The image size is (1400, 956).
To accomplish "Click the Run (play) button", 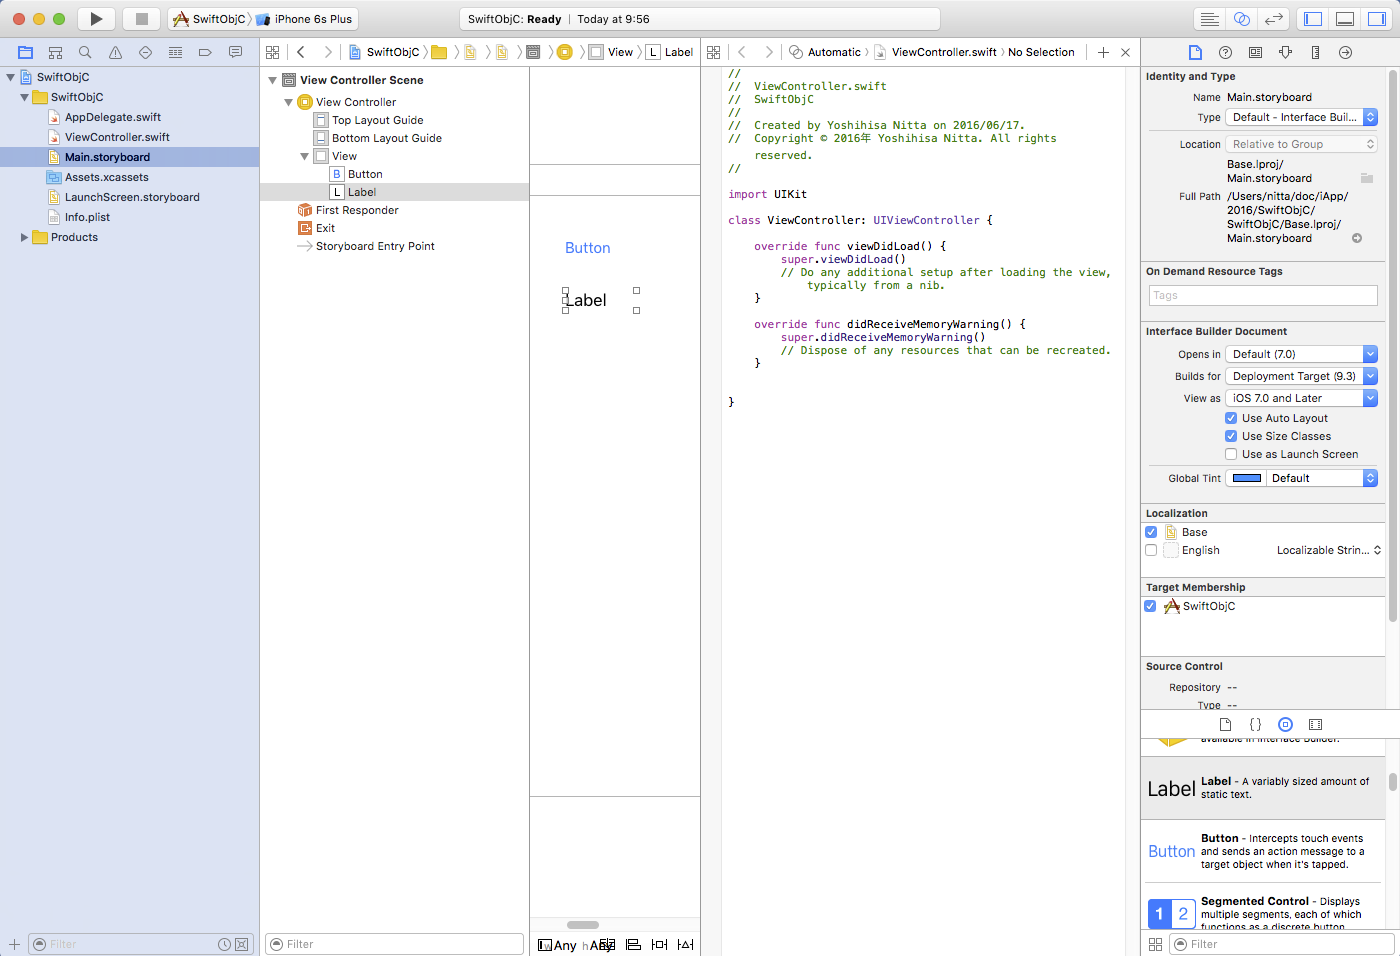I will (x=96, y=19).
